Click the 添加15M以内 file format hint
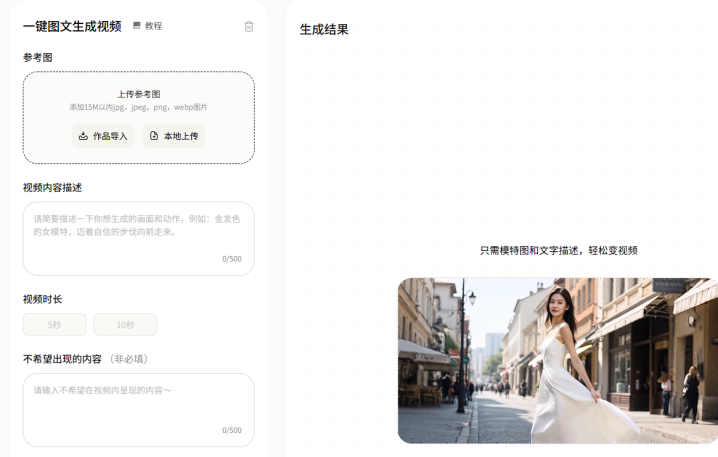Viewport: 718px width, 457px height. (x=138, y=107)
